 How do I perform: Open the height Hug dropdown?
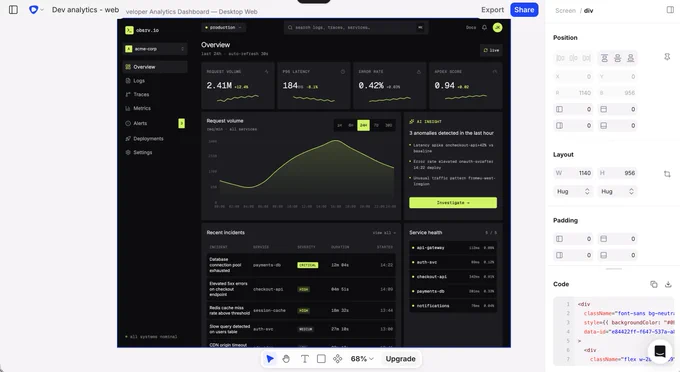618,191
